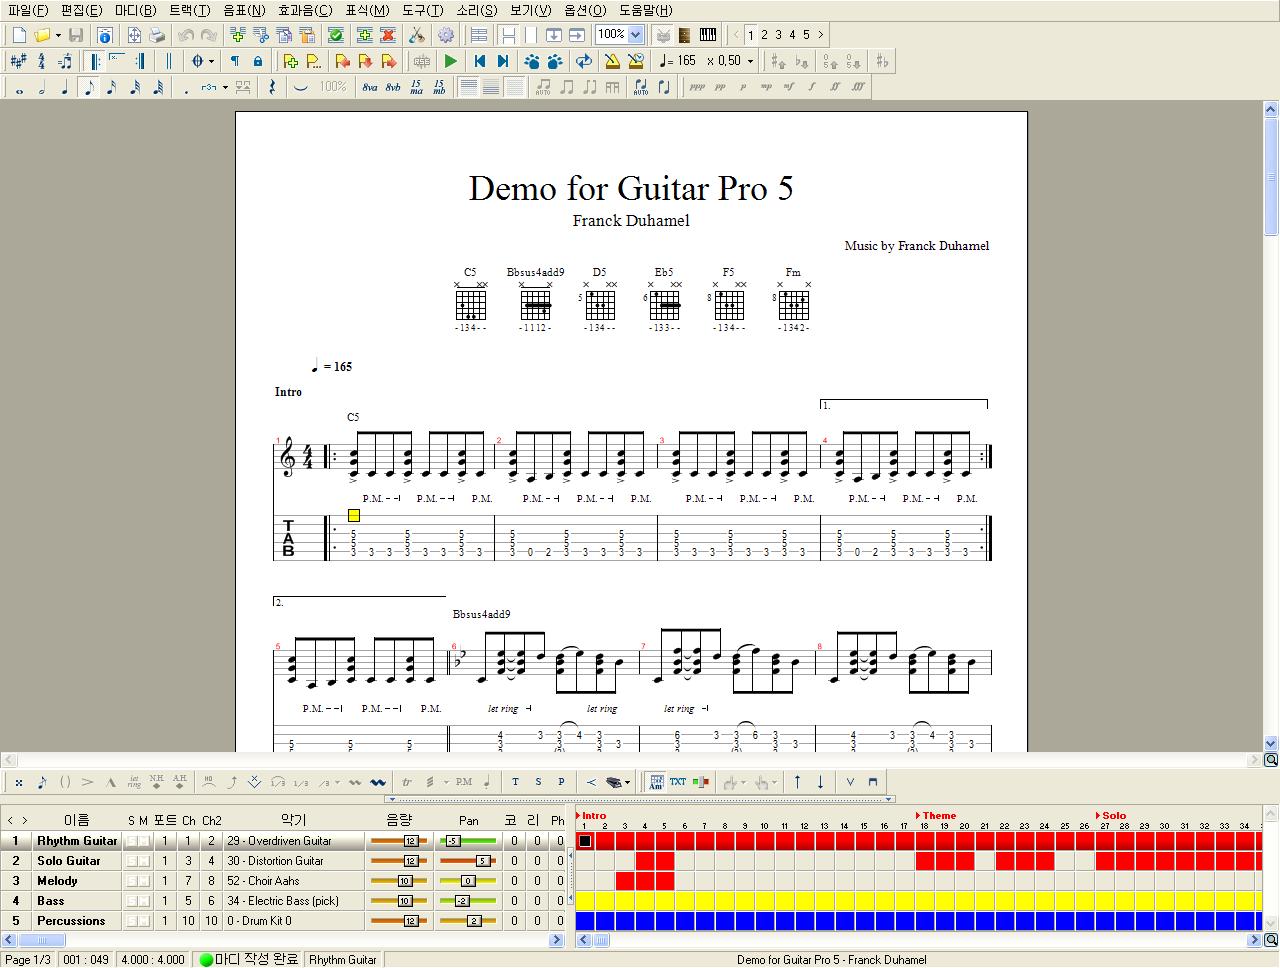The image size is (1280, 968).
Task: Toggle solo box for Rhythm Guitar track
Action: click(131, 841)
